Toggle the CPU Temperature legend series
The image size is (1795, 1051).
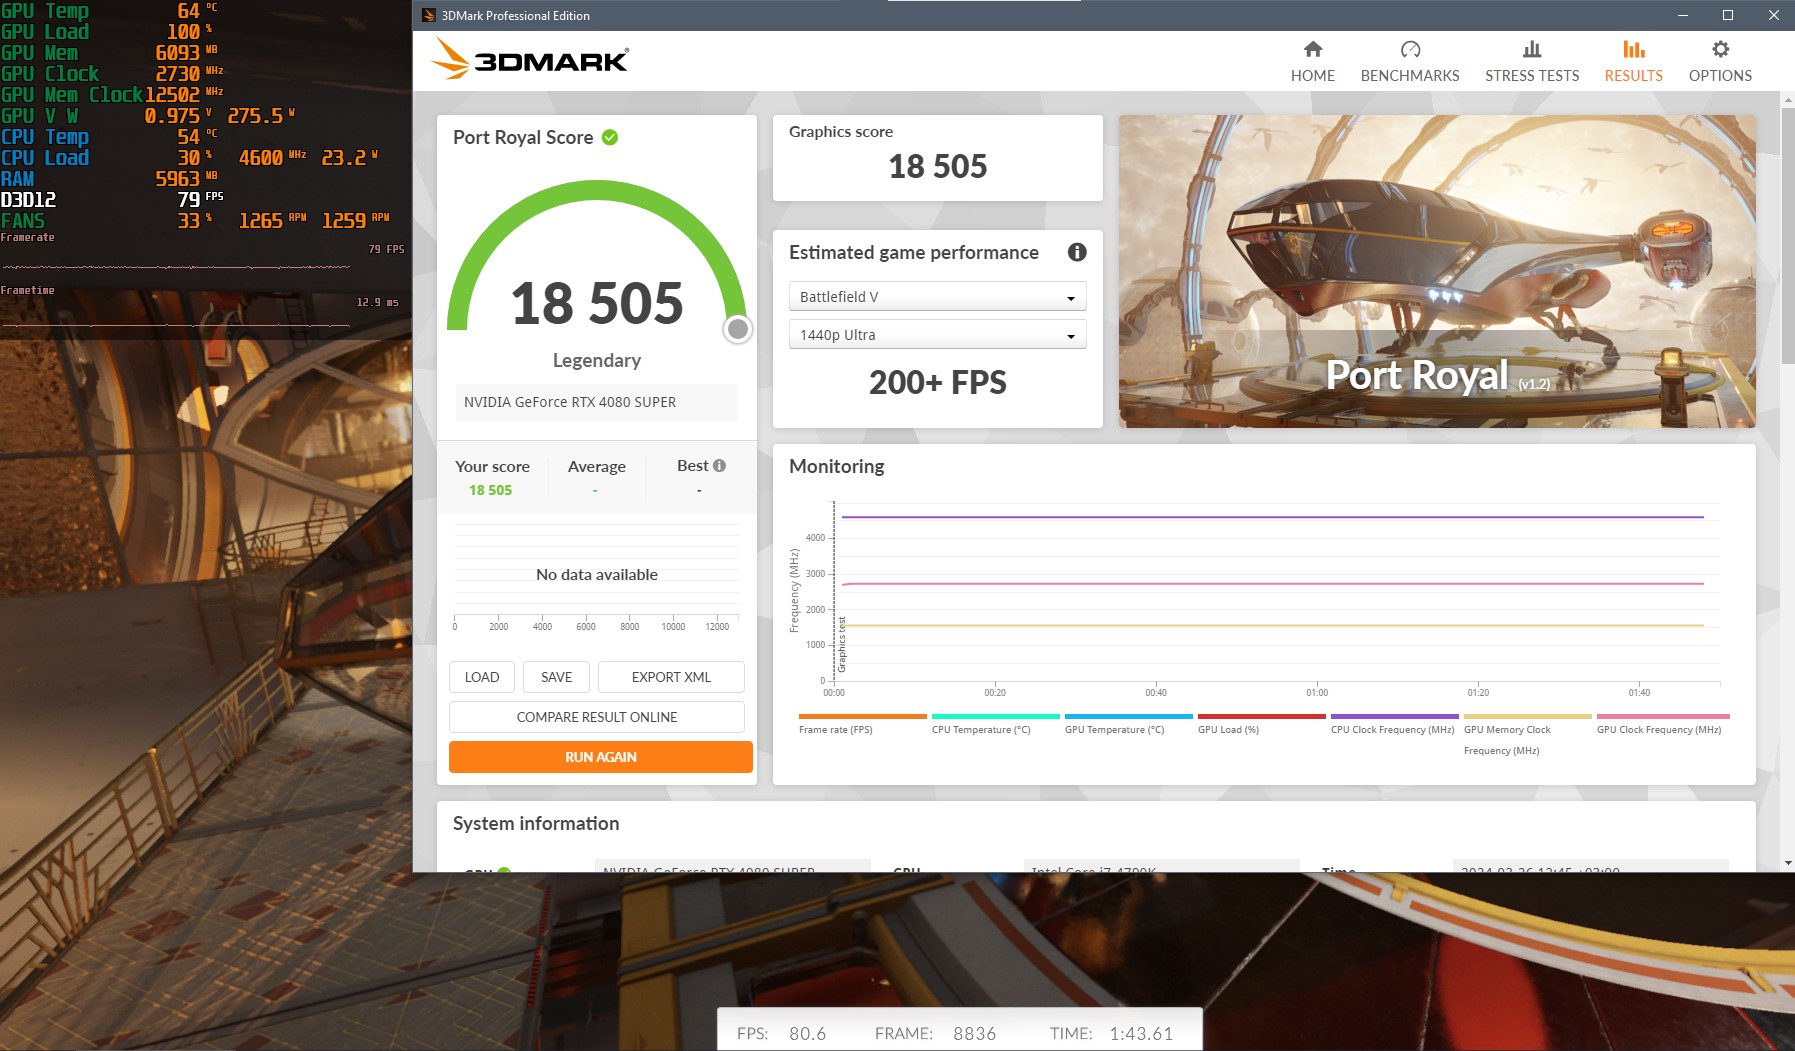995,723
